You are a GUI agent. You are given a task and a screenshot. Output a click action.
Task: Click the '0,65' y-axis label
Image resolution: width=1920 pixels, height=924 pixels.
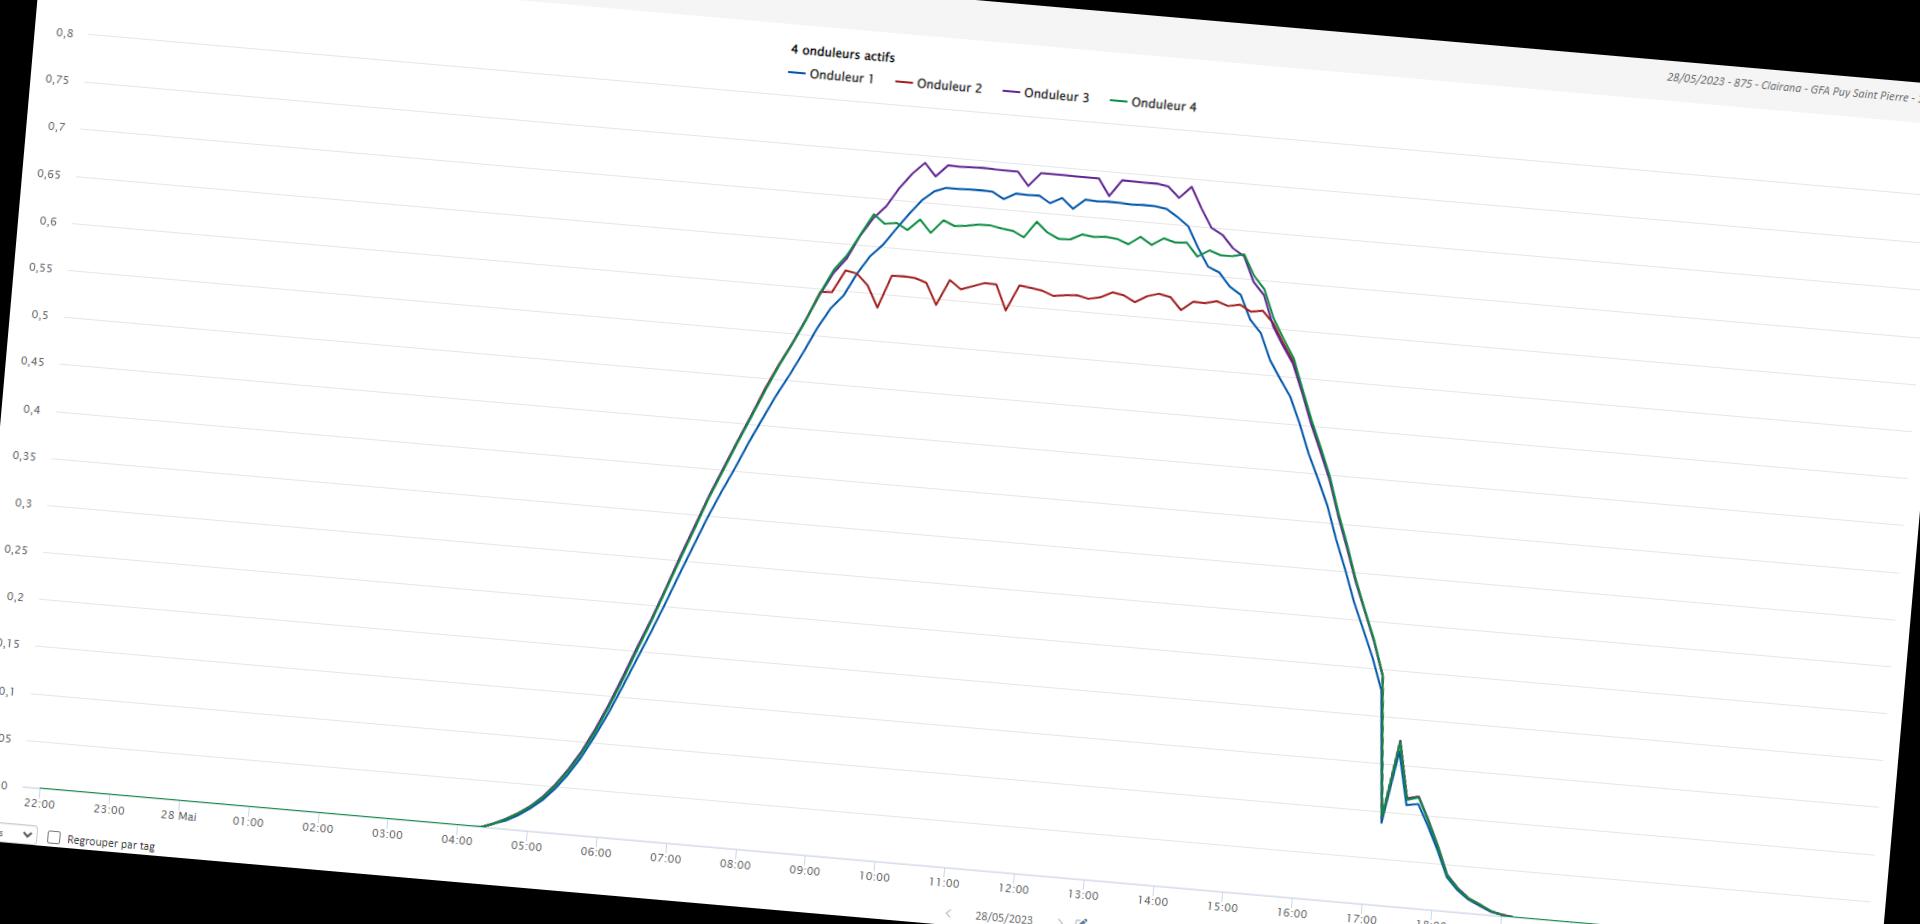pyautogui.click(x=49, y=174)
